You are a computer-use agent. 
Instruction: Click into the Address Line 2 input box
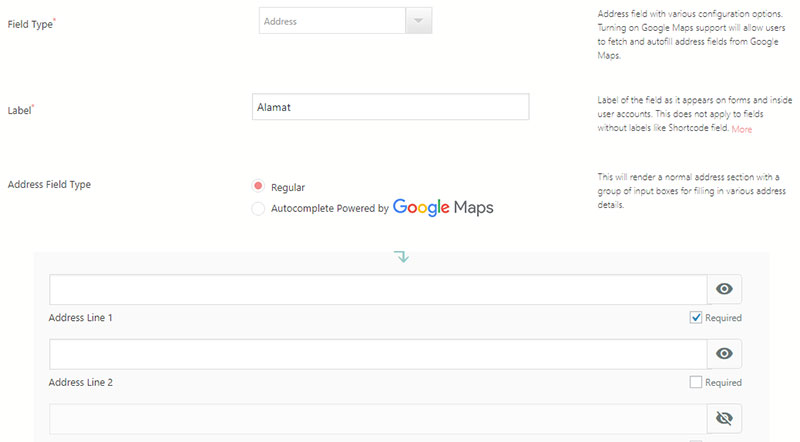pos(378,354)
